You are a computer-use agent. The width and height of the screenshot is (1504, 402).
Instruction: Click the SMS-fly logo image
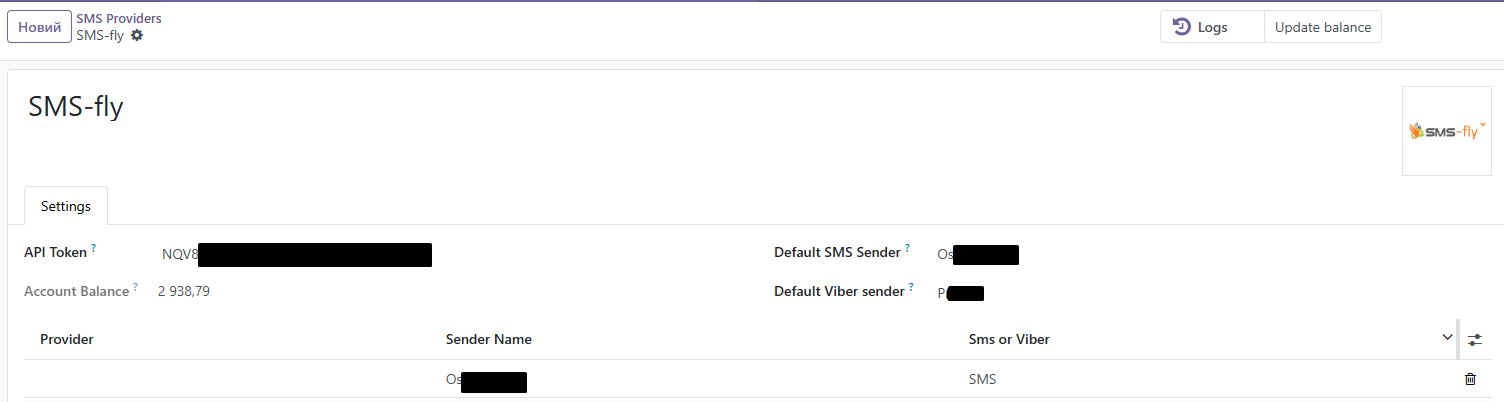1446,131
